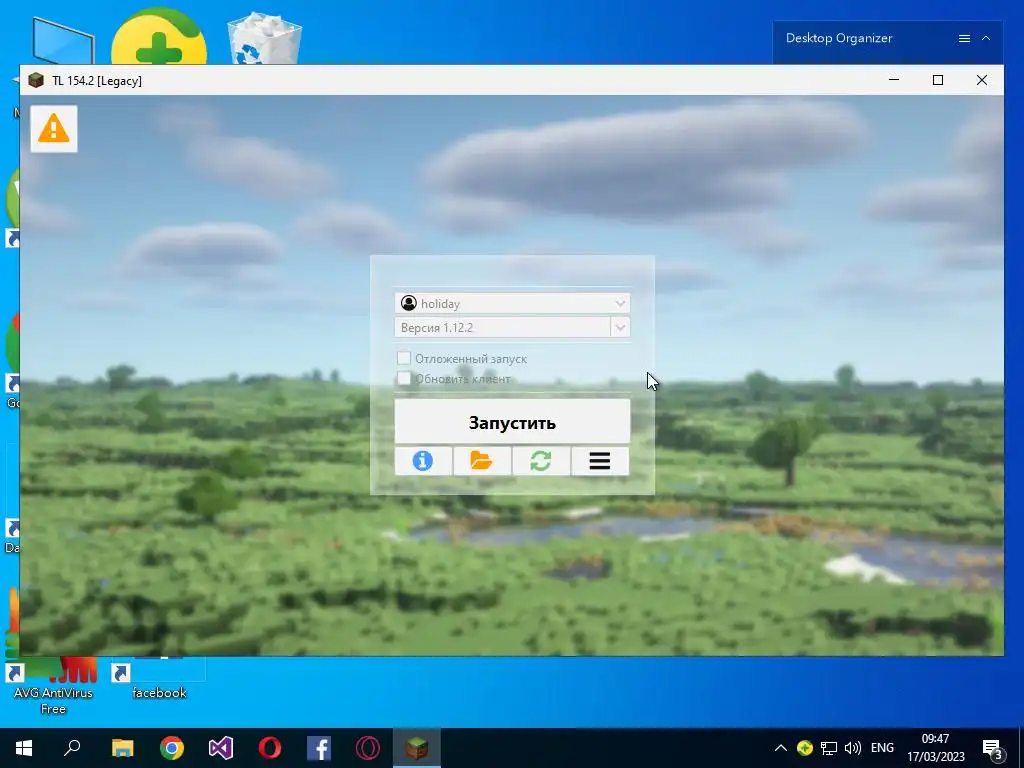Close the TL 154.2 Legacy window
The width and height of the screenshot is (1024, 768).
click(982, 80)
